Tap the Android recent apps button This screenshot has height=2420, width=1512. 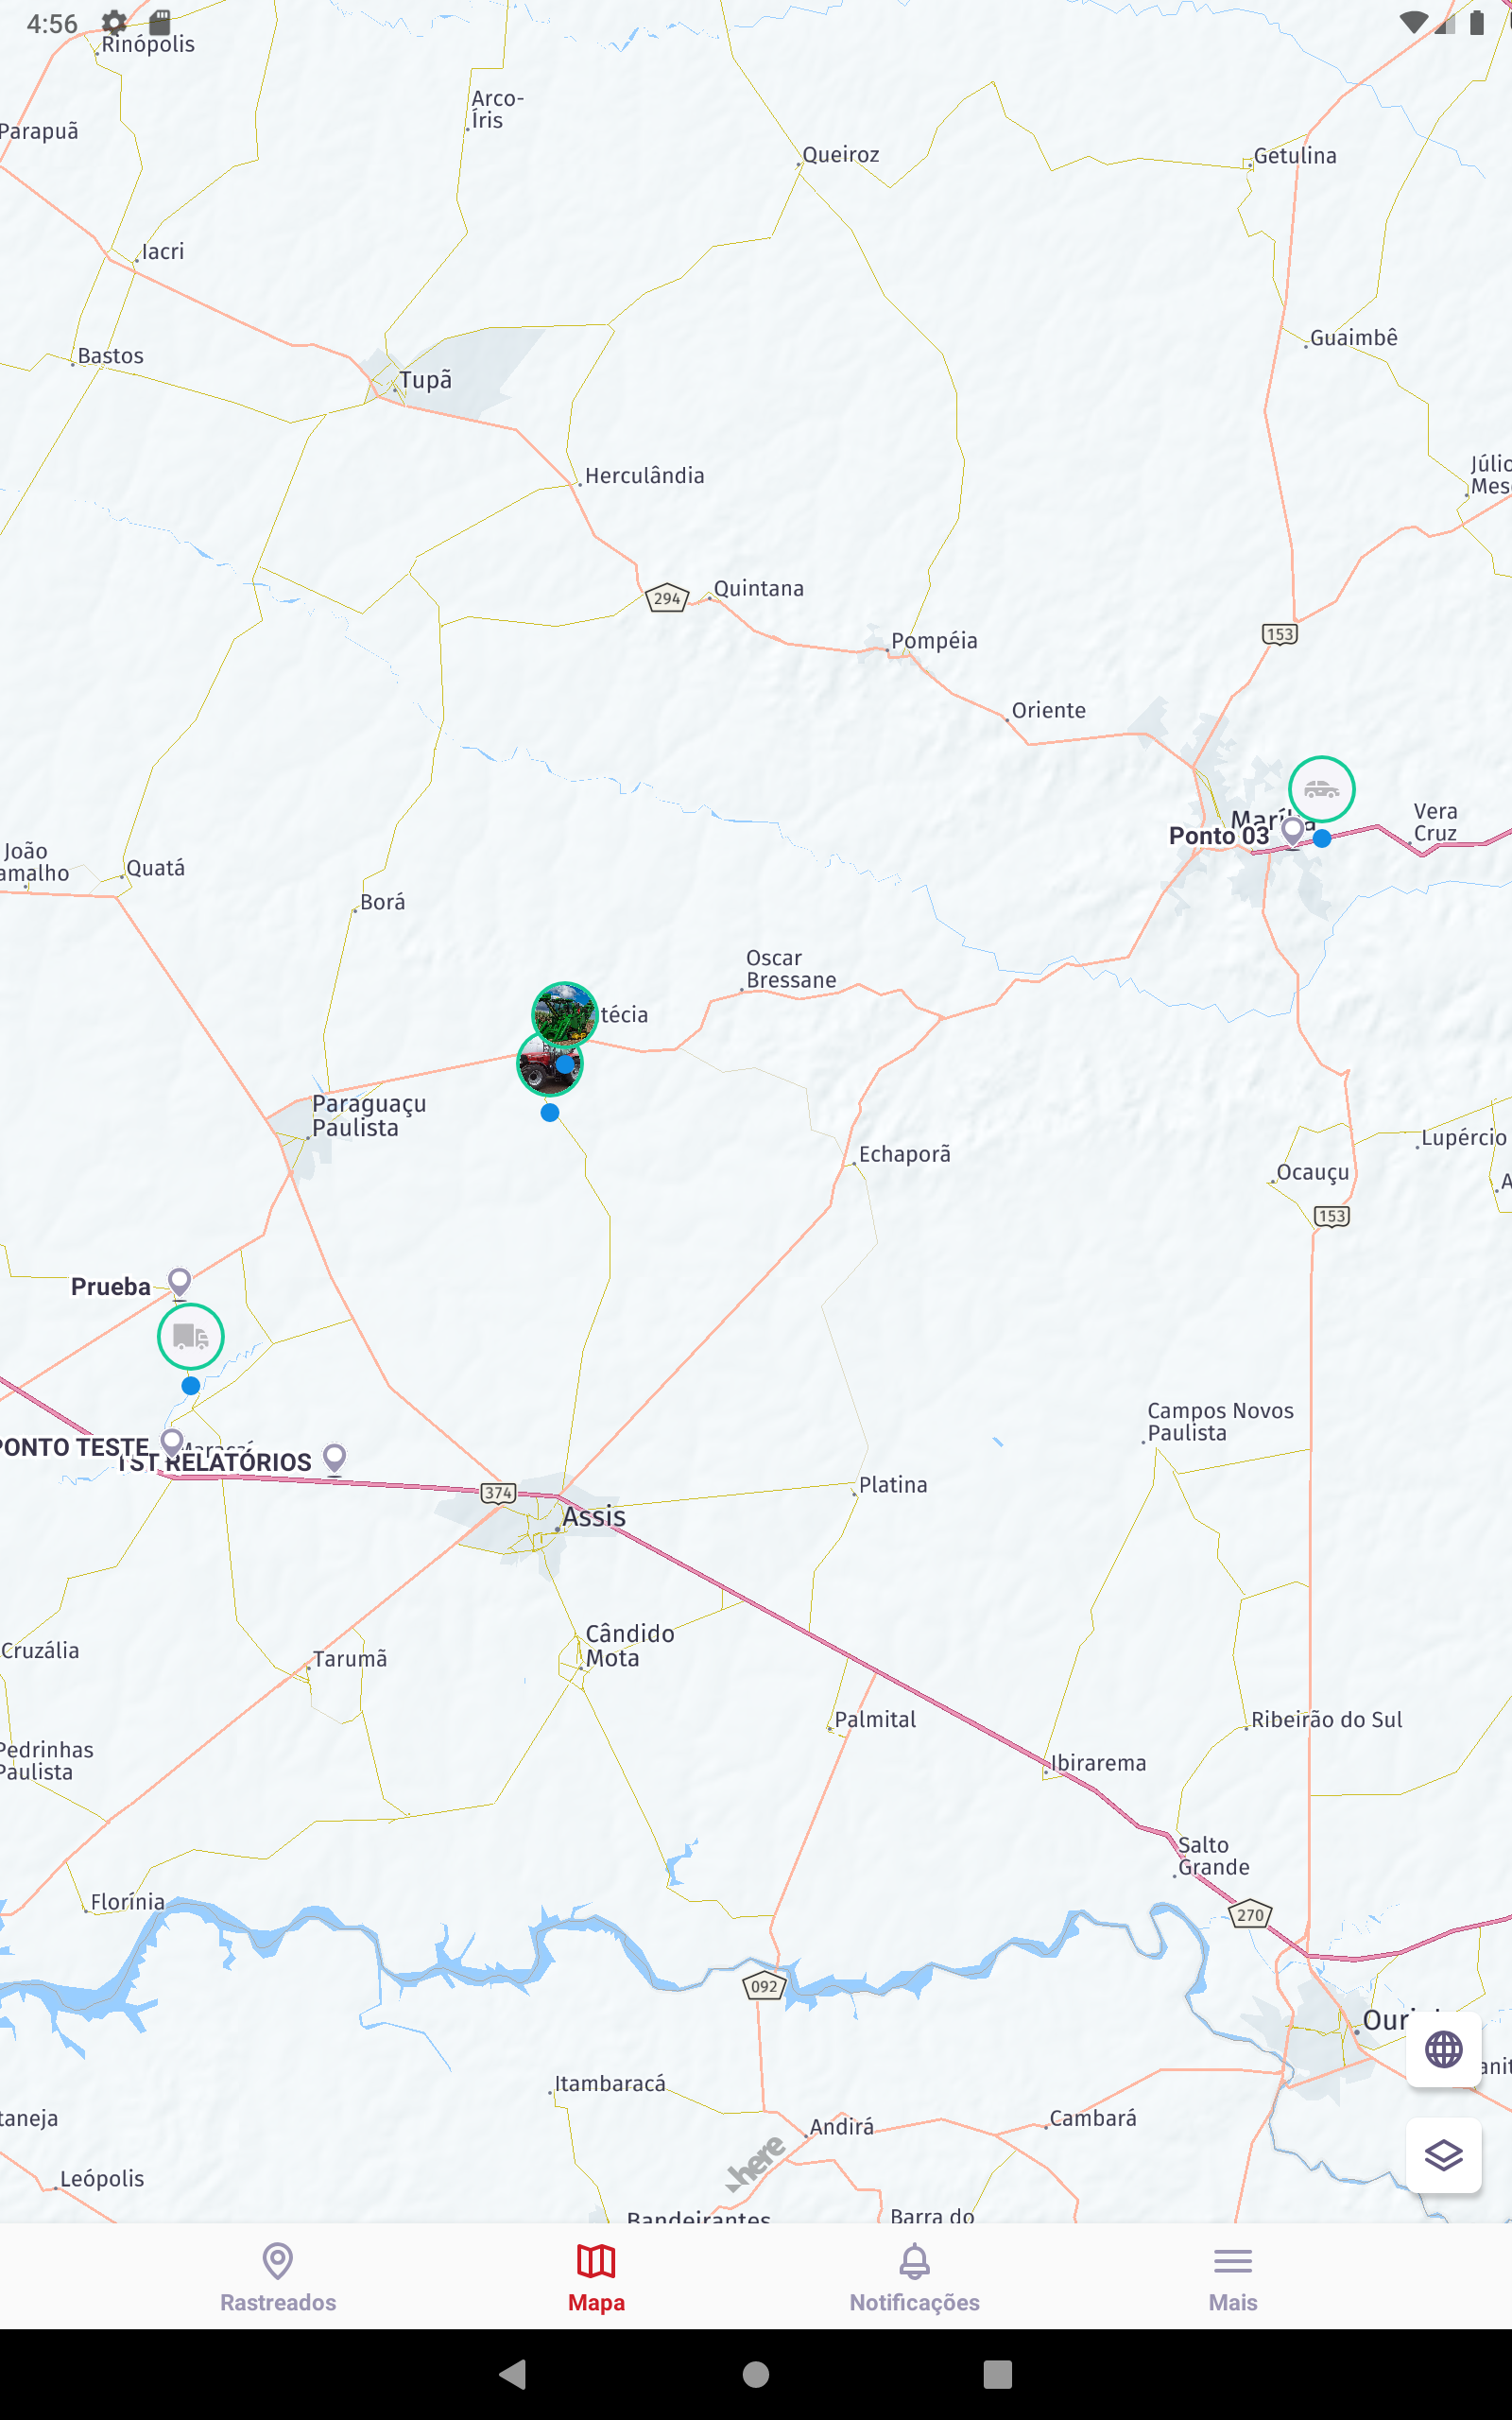tap(997, 2374)
